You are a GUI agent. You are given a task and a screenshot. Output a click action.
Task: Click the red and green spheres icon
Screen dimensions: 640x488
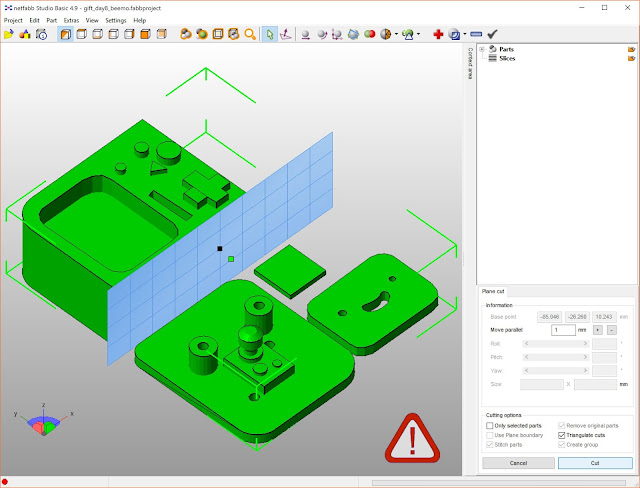tap(370, 34)
